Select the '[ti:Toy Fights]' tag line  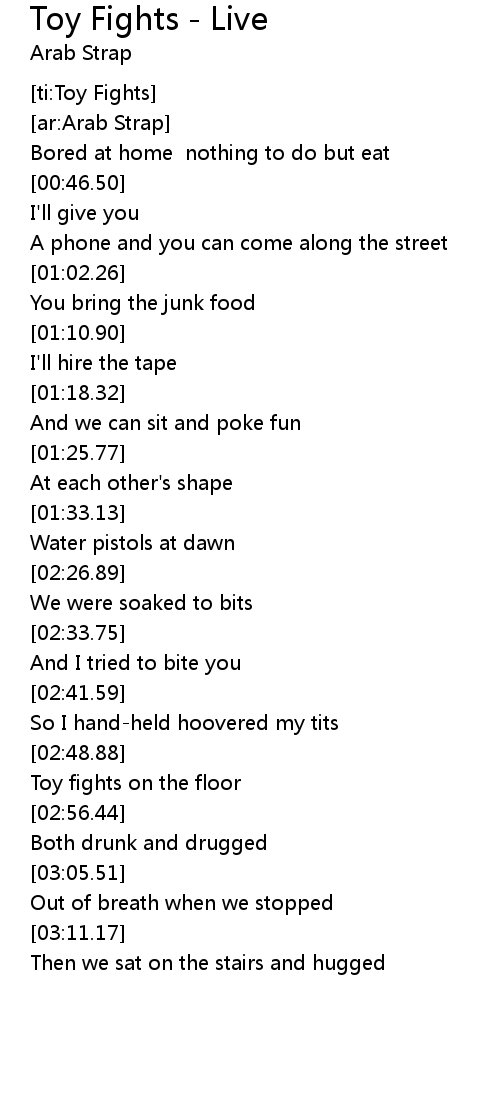[93, 93]
